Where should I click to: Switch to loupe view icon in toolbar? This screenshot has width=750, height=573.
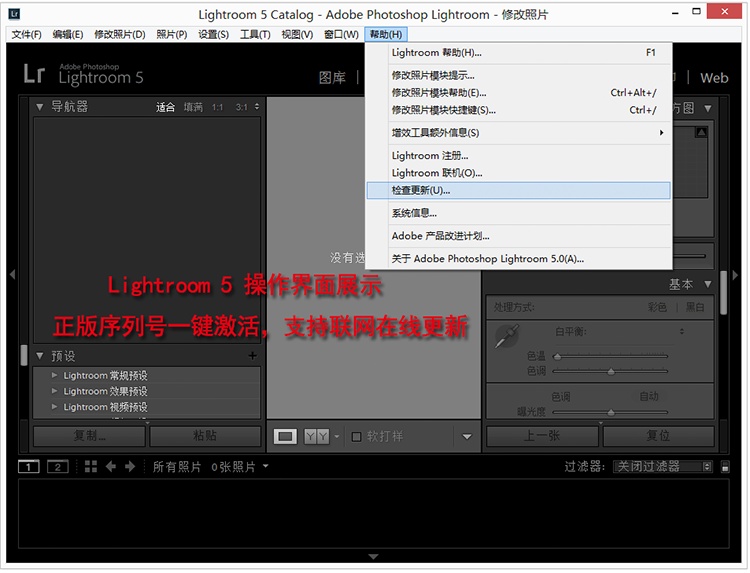285,436
